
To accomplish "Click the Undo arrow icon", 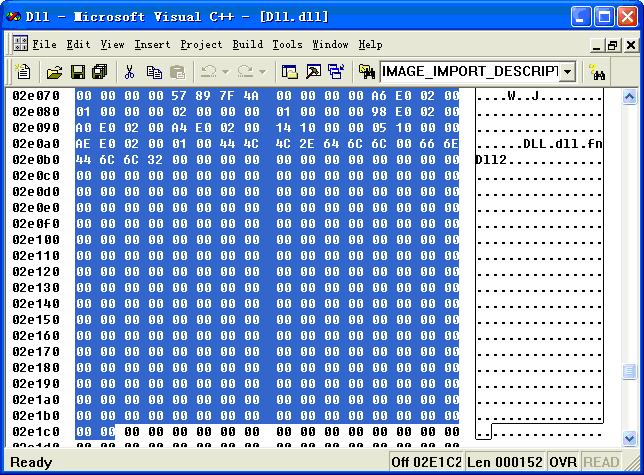I will (x=208, y=72).
